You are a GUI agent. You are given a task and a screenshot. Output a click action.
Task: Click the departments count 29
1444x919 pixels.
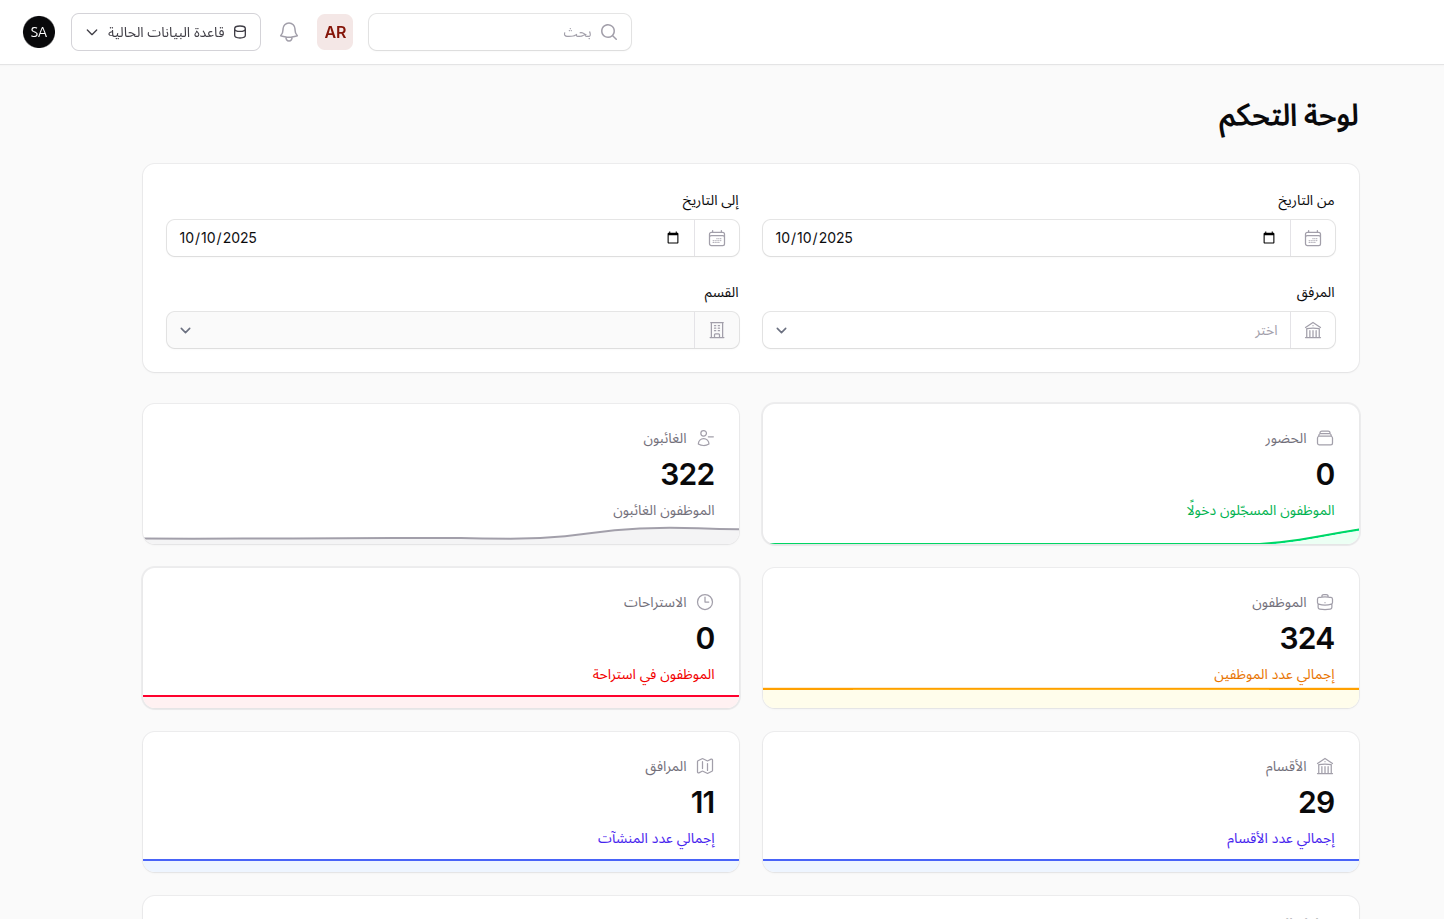click(1316, 802)
